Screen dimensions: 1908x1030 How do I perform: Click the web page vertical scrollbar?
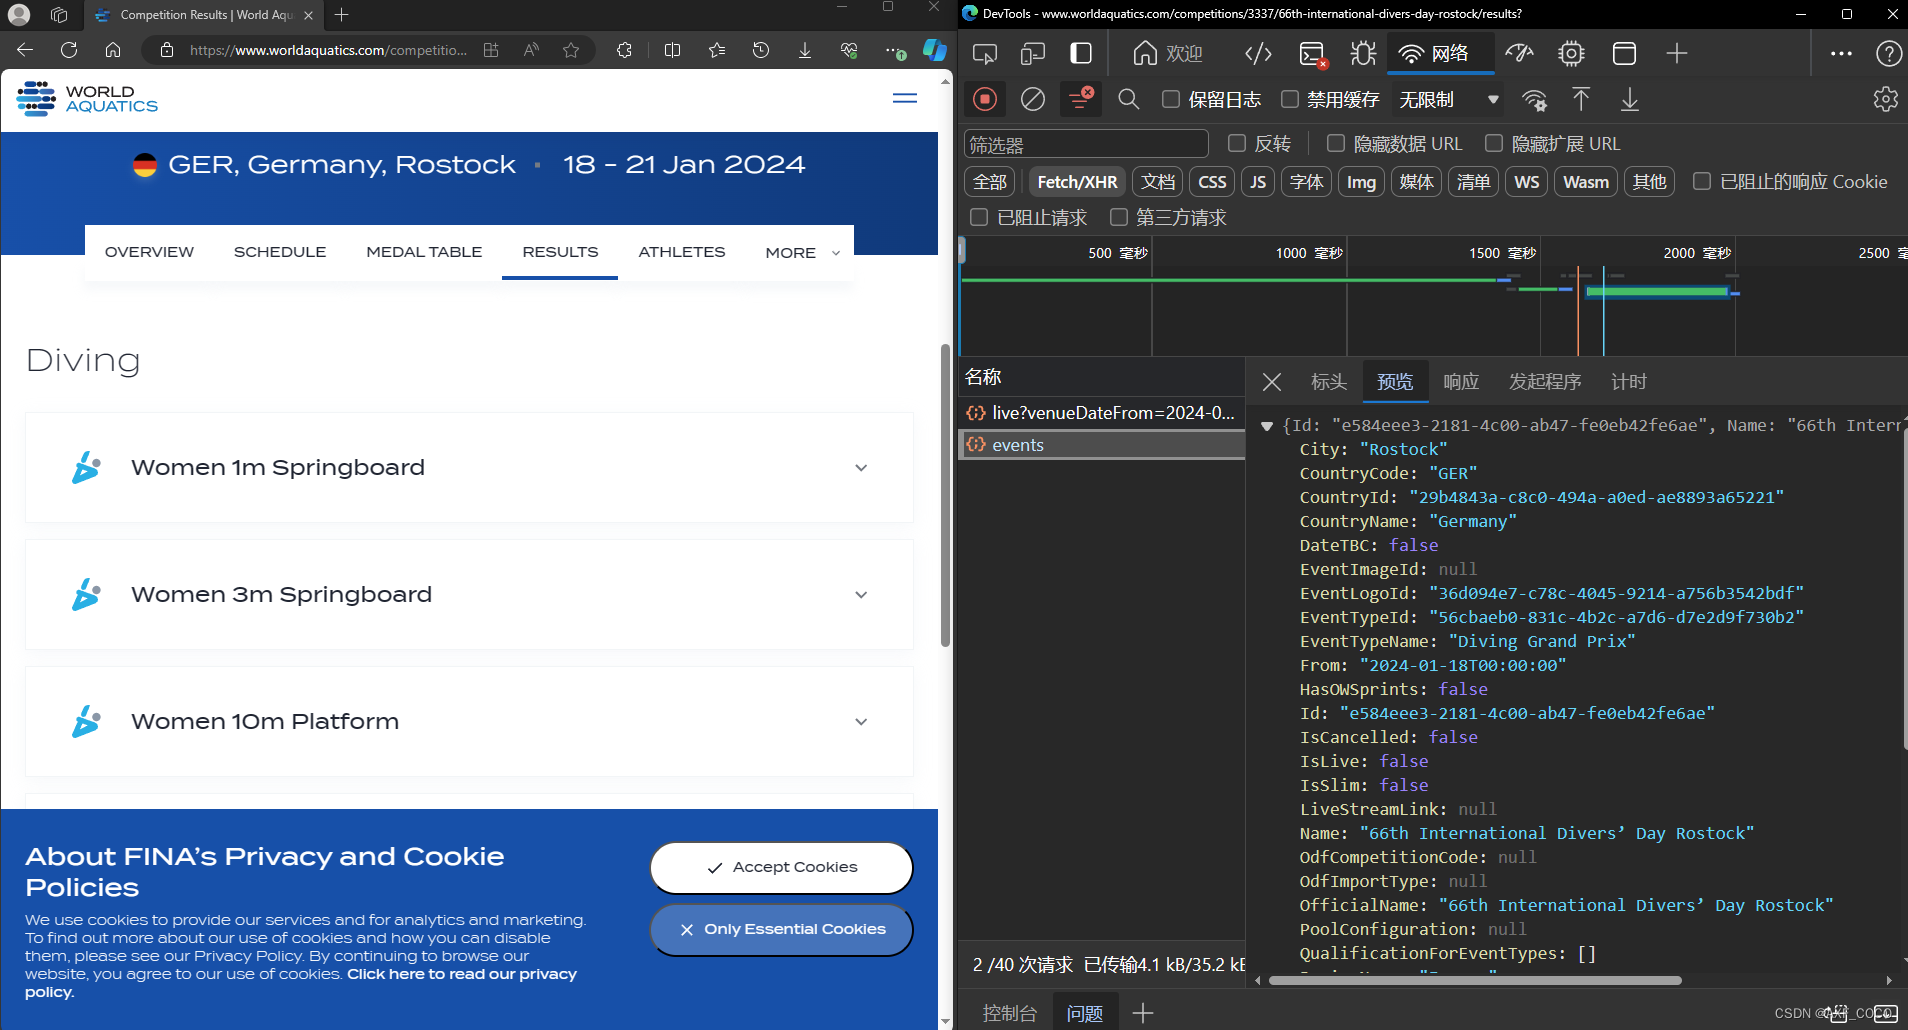coord(945,496)
